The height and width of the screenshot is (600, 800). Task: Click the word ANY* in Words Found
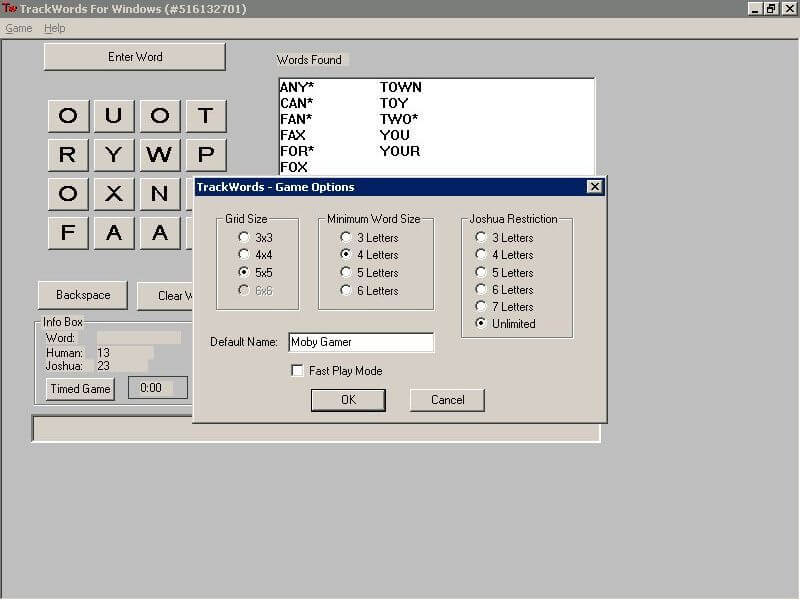(297, 87)
